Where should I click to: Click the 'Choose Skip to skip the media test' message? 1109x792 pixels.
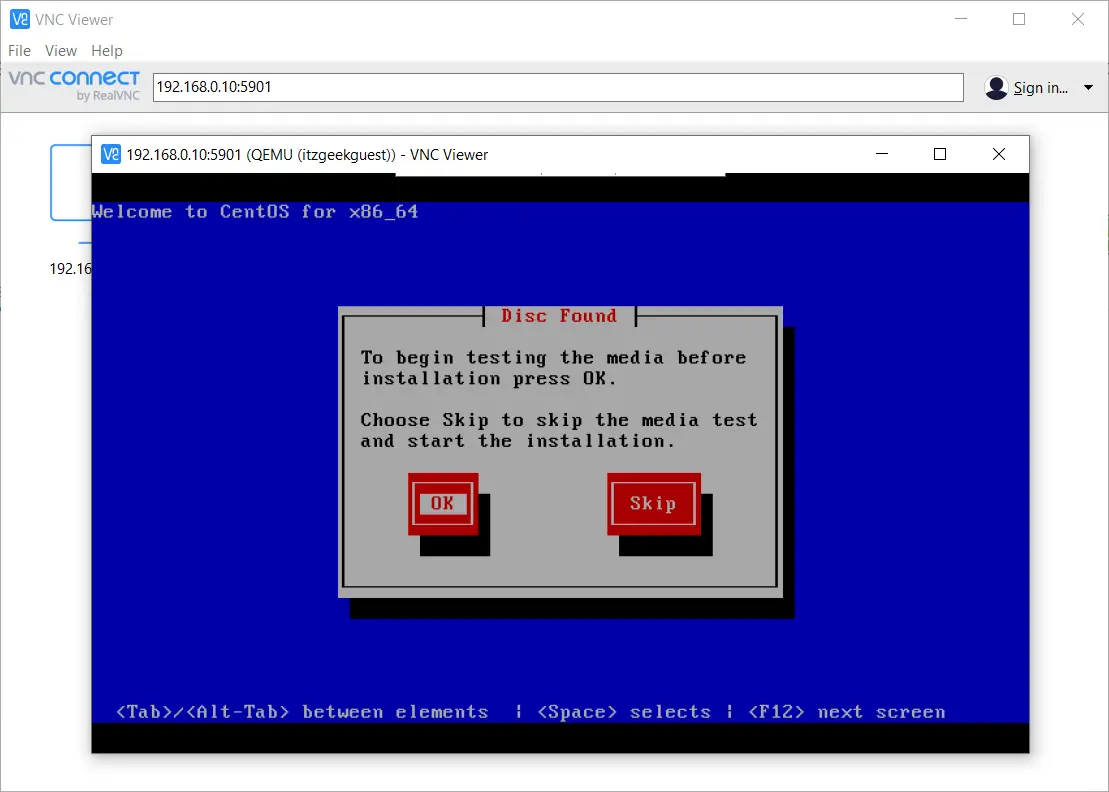coord(559,430)
